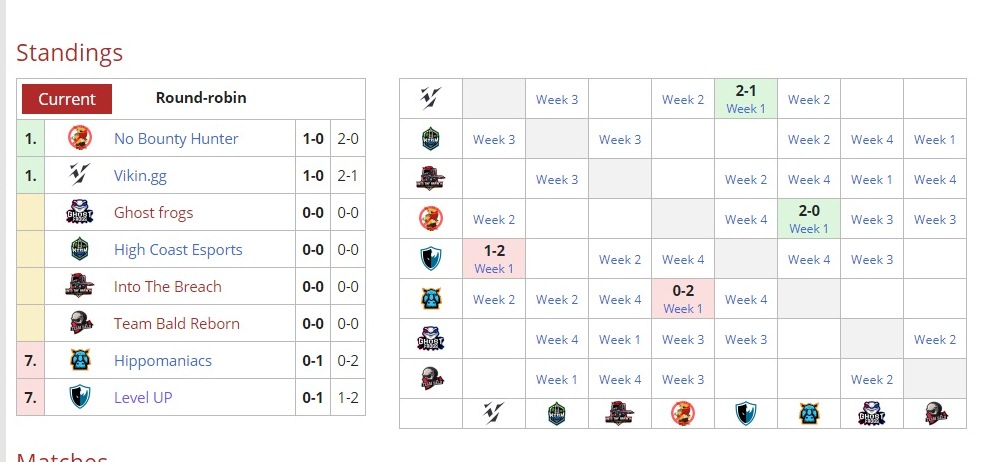Click Into The Breach logo in standings list
Screen dimensions: 983x462
coord(80,287)
